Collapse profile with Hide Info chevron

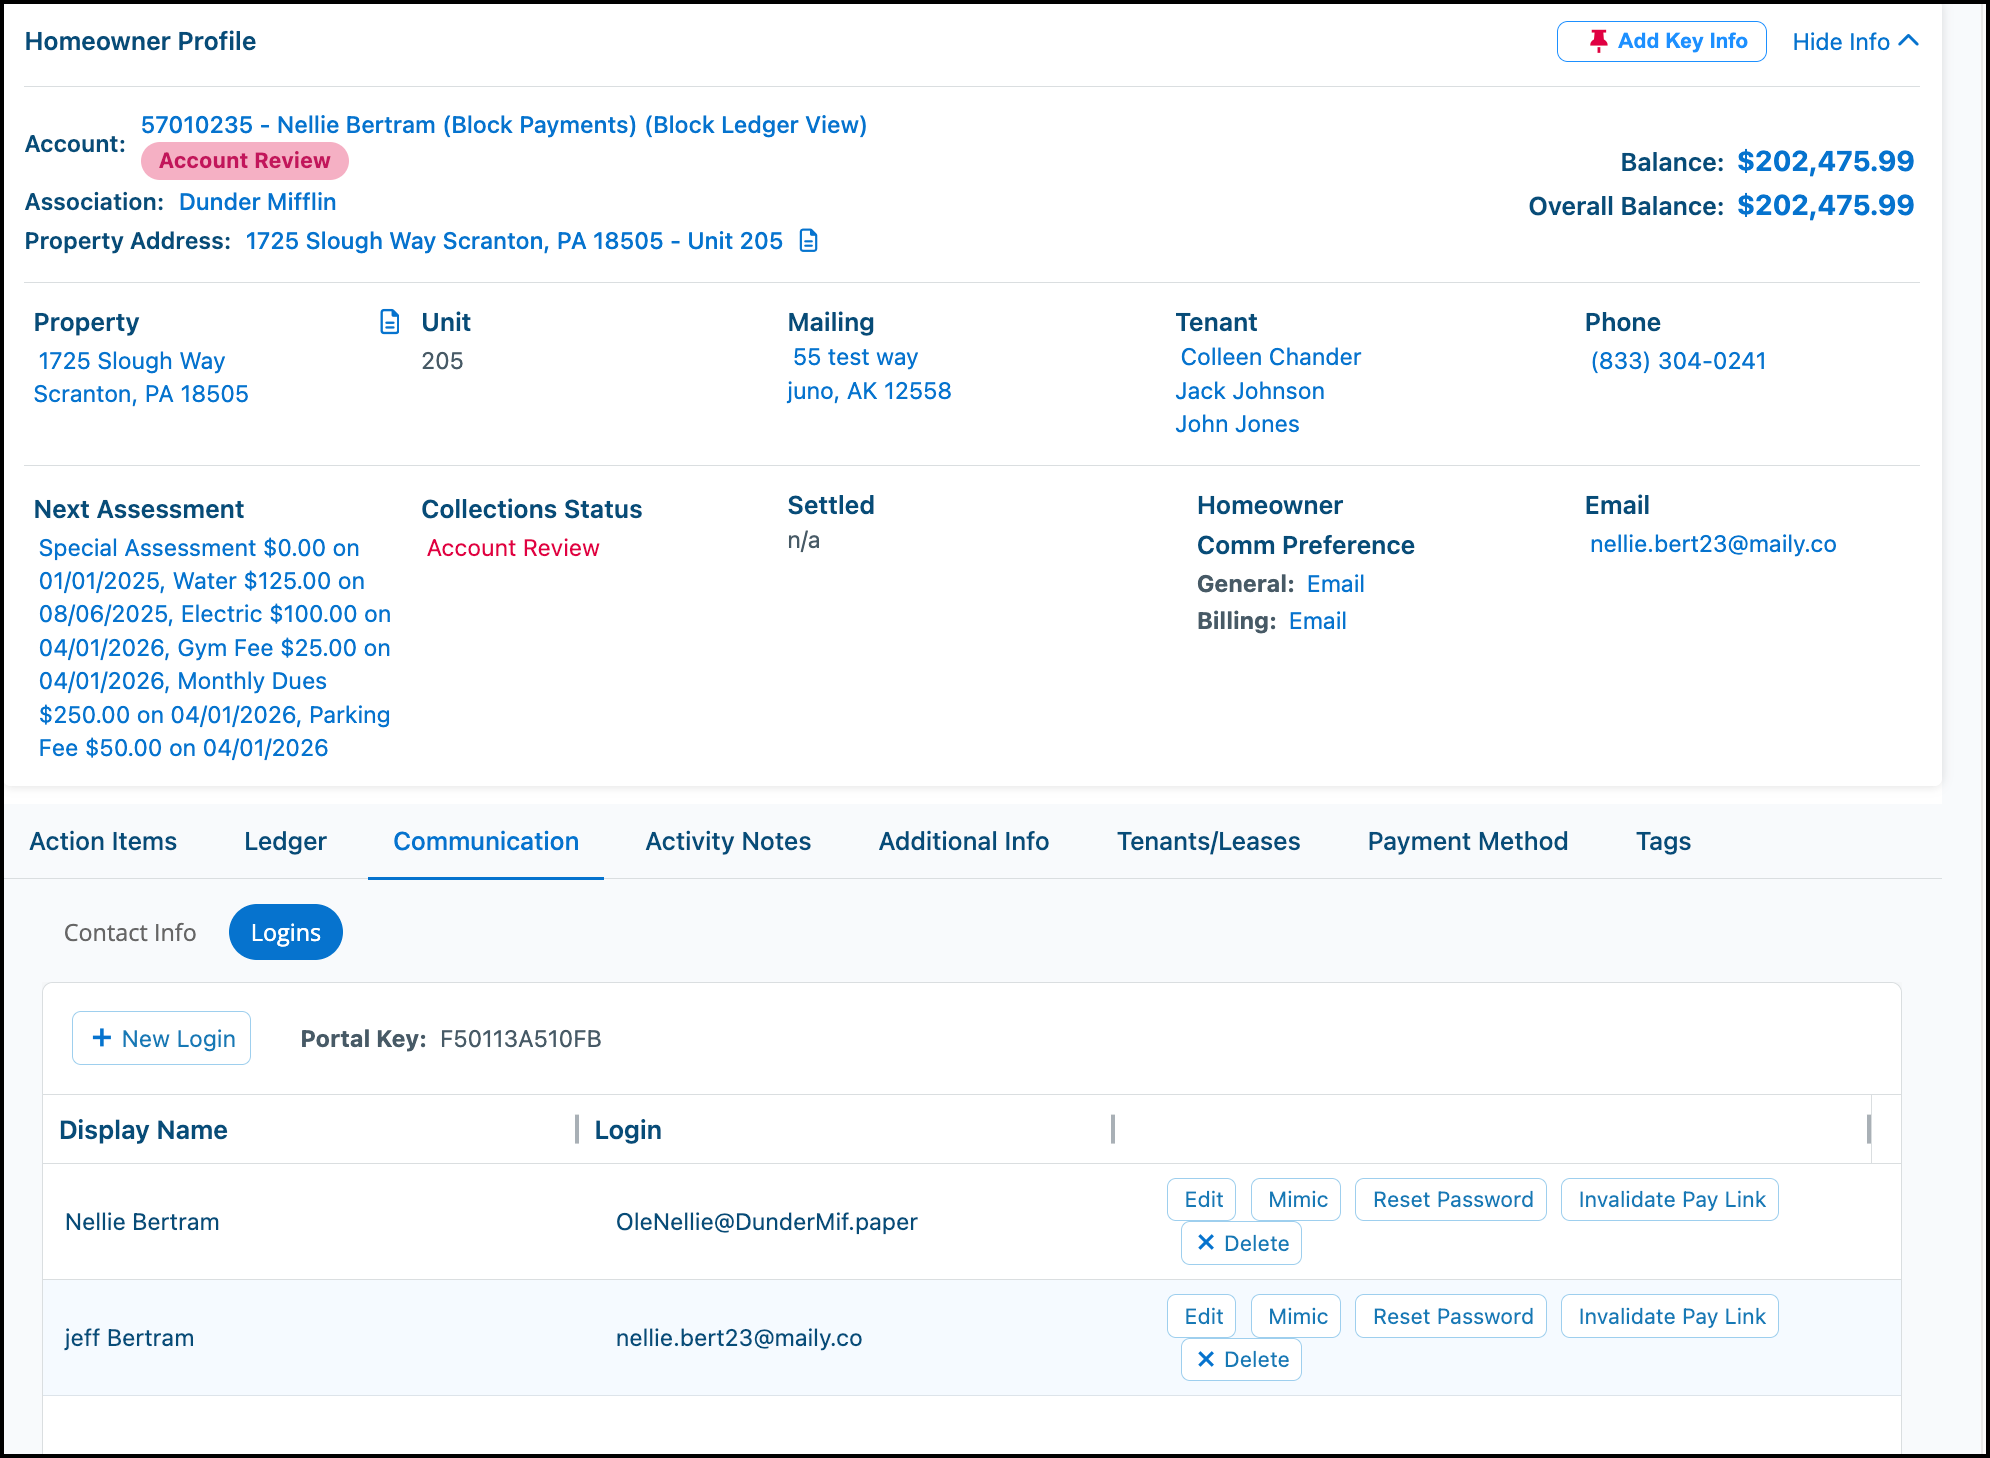(x=1908, y=41)
